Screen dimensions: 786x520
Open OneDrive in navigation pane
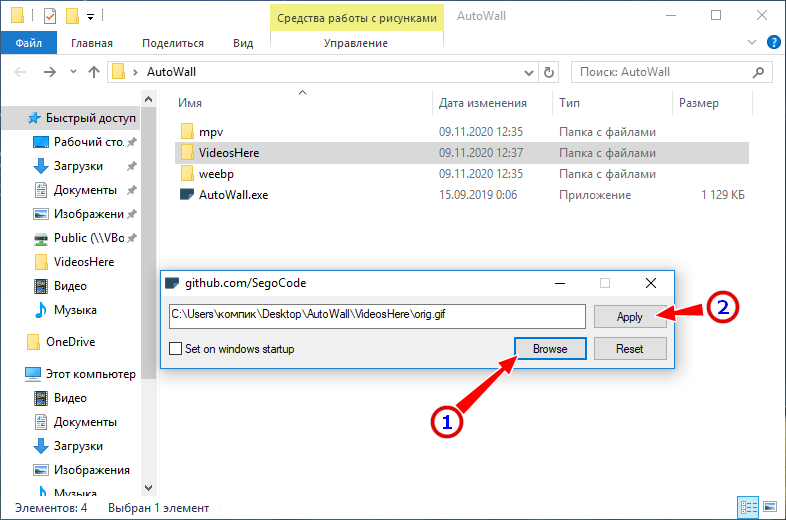point(71,342)
